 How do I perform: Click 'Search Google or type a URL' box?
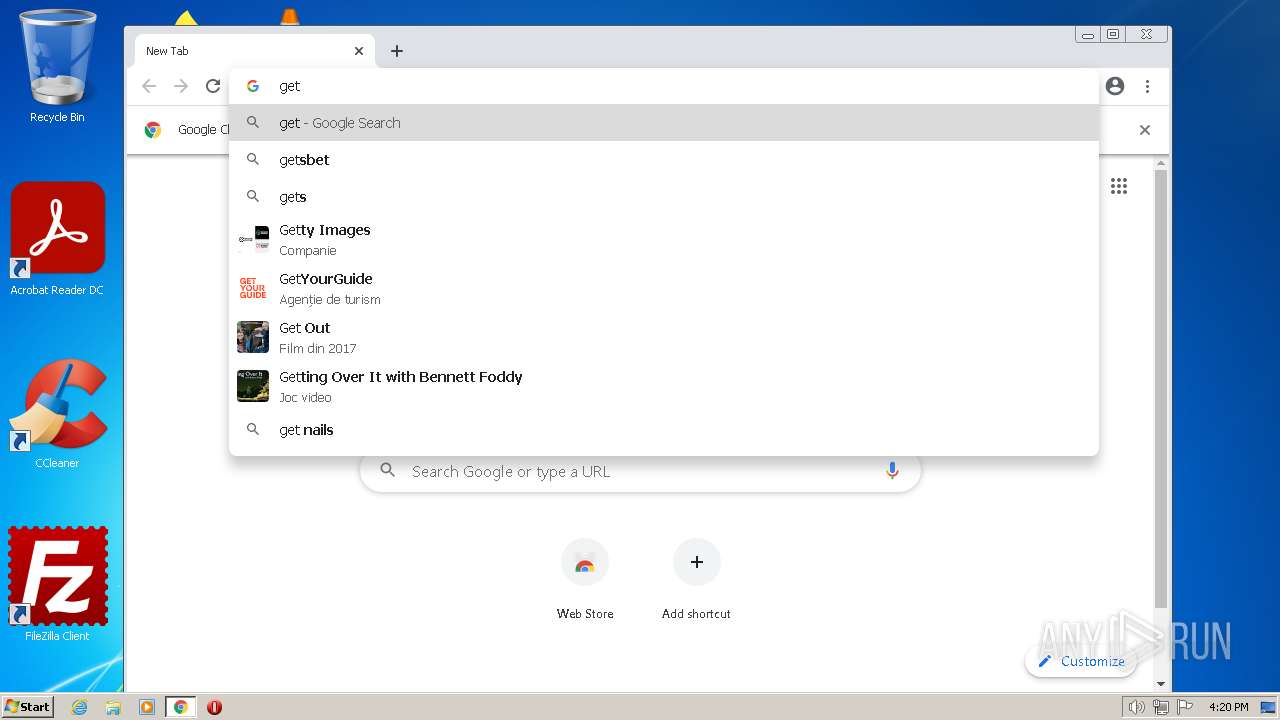(640, 472)
